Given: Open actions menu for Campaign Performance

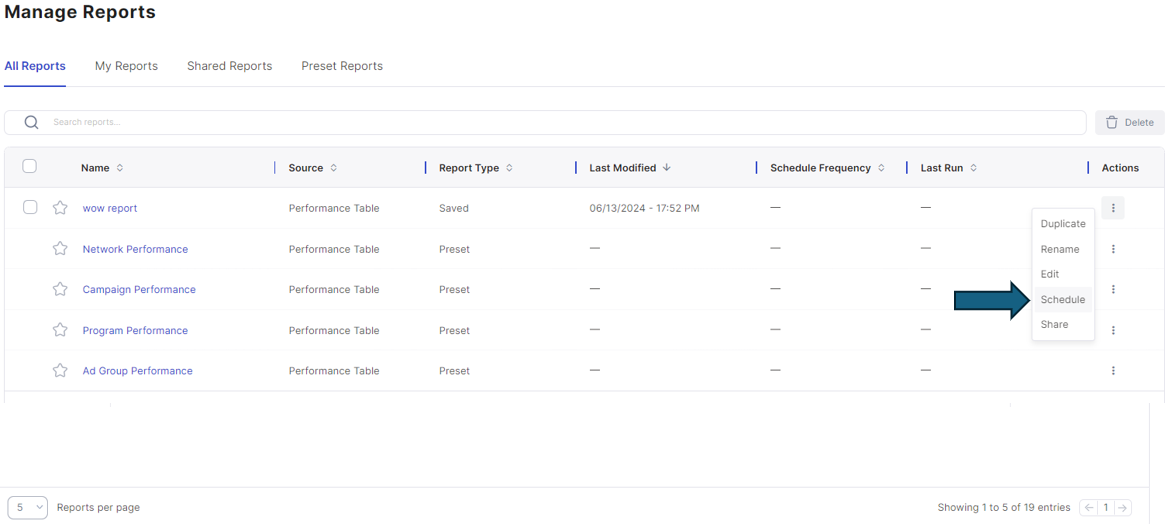Looking at the screenshot, I should pyautogui.click(x=1113, y=290).
